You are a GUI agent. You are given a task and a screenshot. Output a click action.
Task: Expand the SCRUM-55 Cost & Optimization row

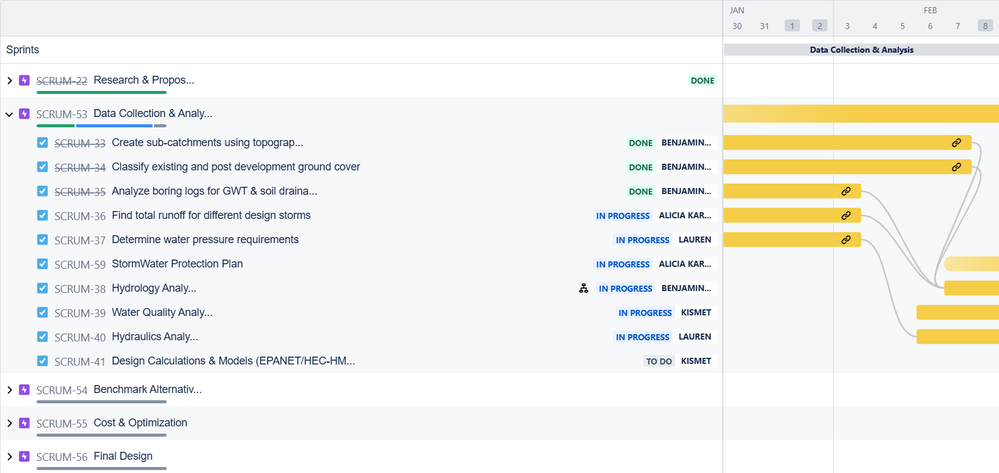pos(9,423)
